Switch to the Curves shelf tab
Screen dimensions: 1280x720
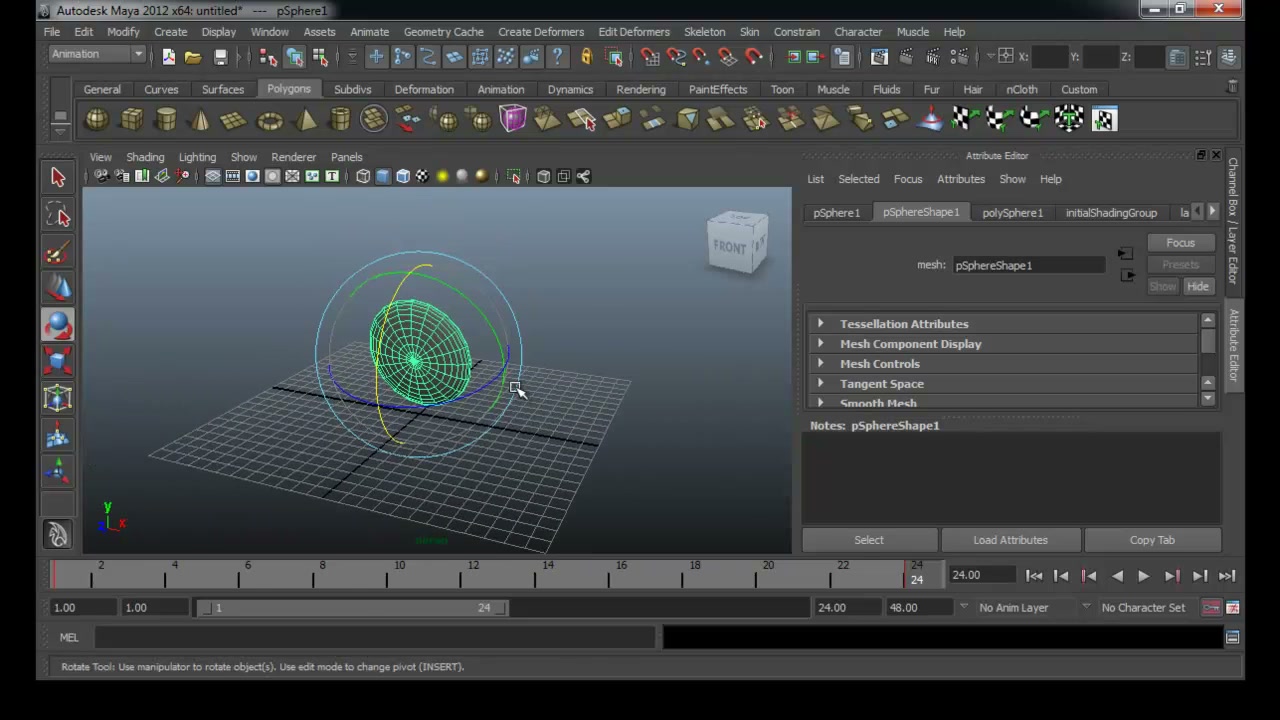click(x=161, y=89)
